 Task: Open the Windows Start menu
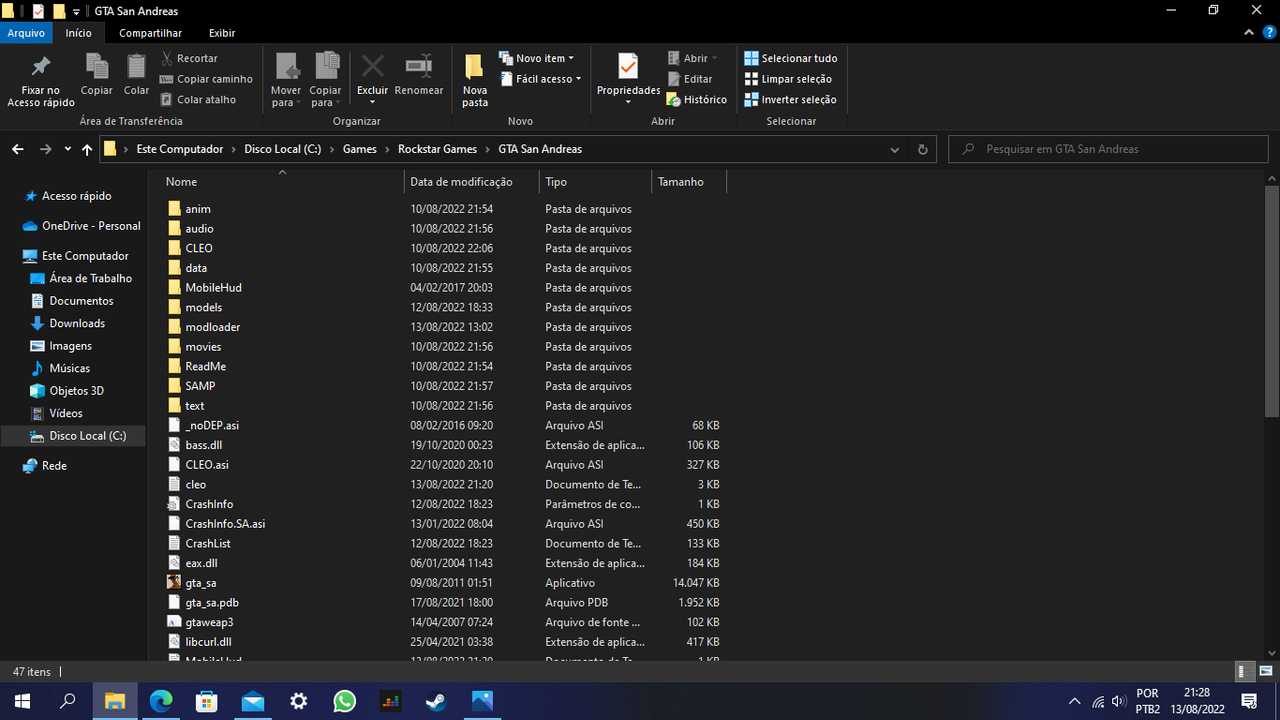pos(22,701)
